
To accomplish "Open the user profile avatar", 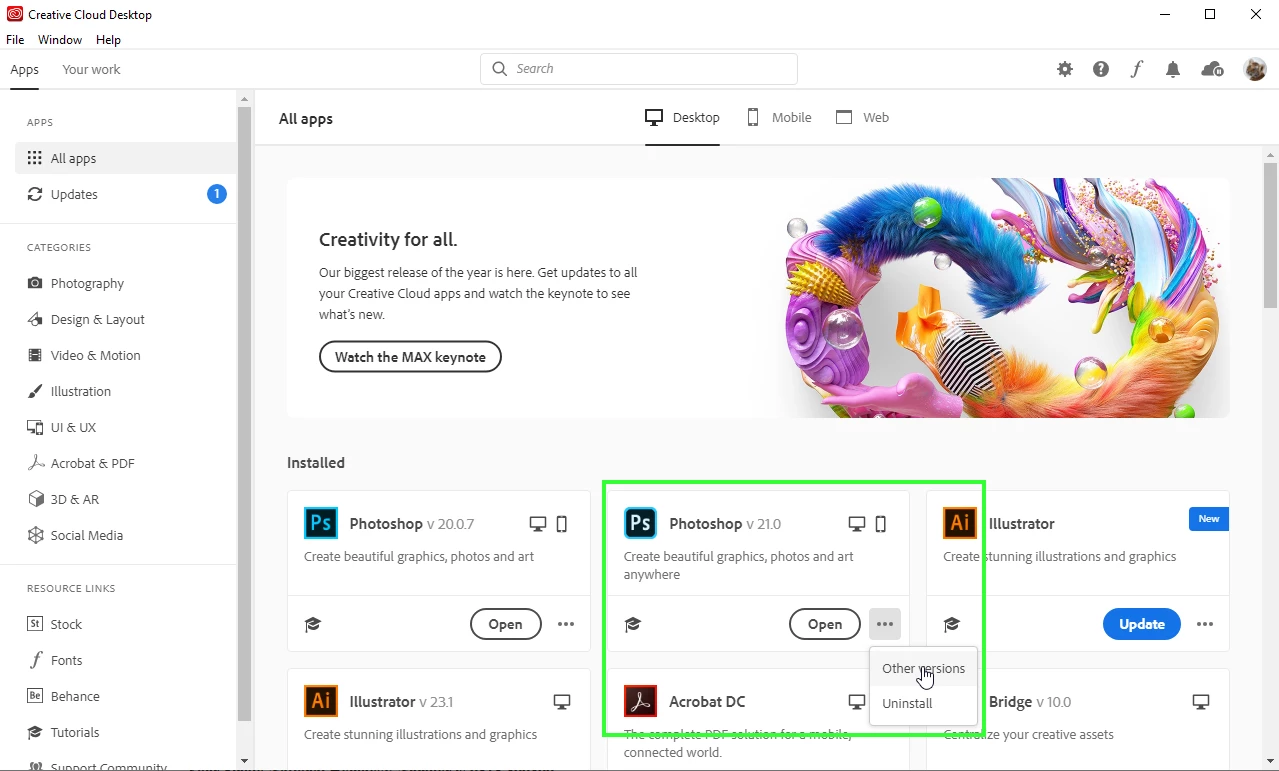I will tap(1255, 69).
